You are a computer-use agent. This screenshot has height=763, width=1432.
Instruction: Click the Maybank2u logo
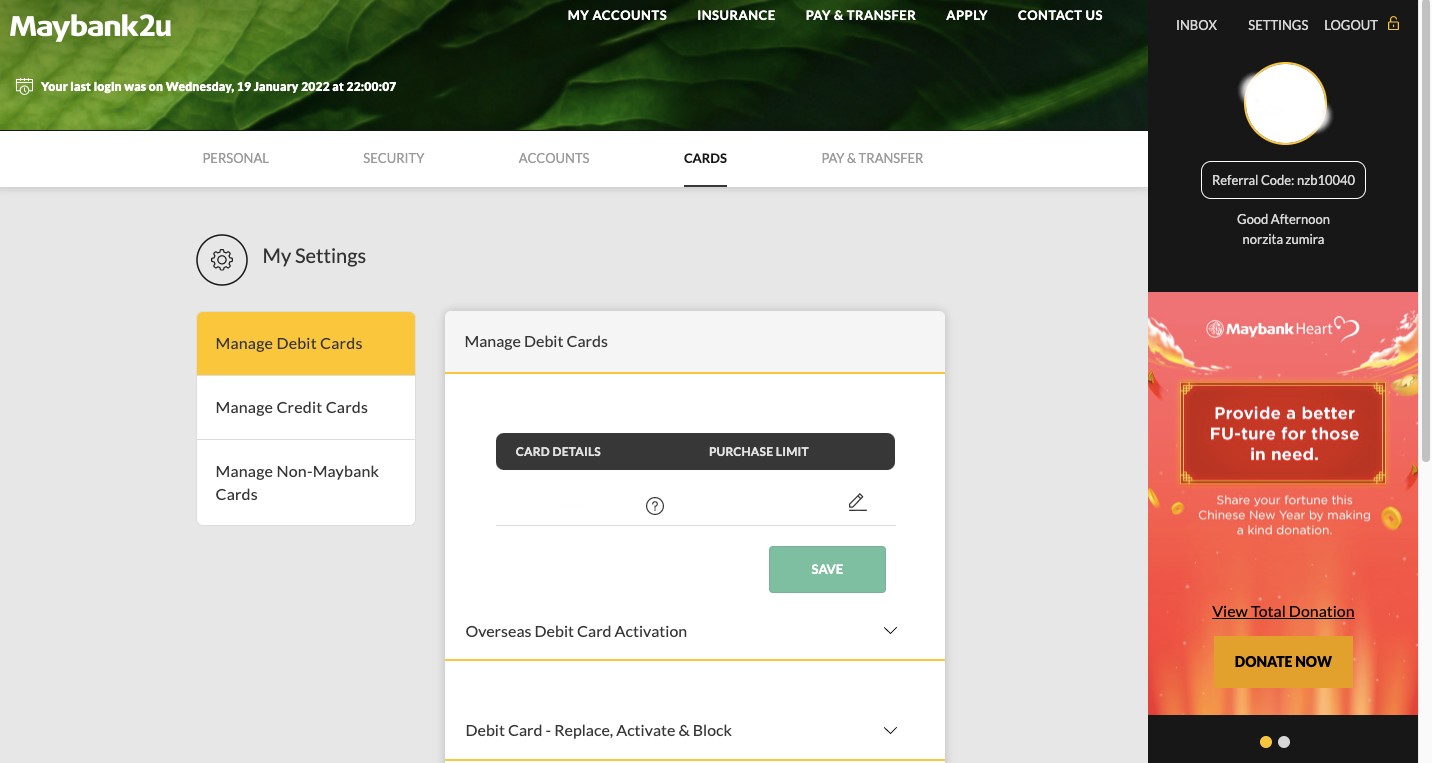click(90, 26)
